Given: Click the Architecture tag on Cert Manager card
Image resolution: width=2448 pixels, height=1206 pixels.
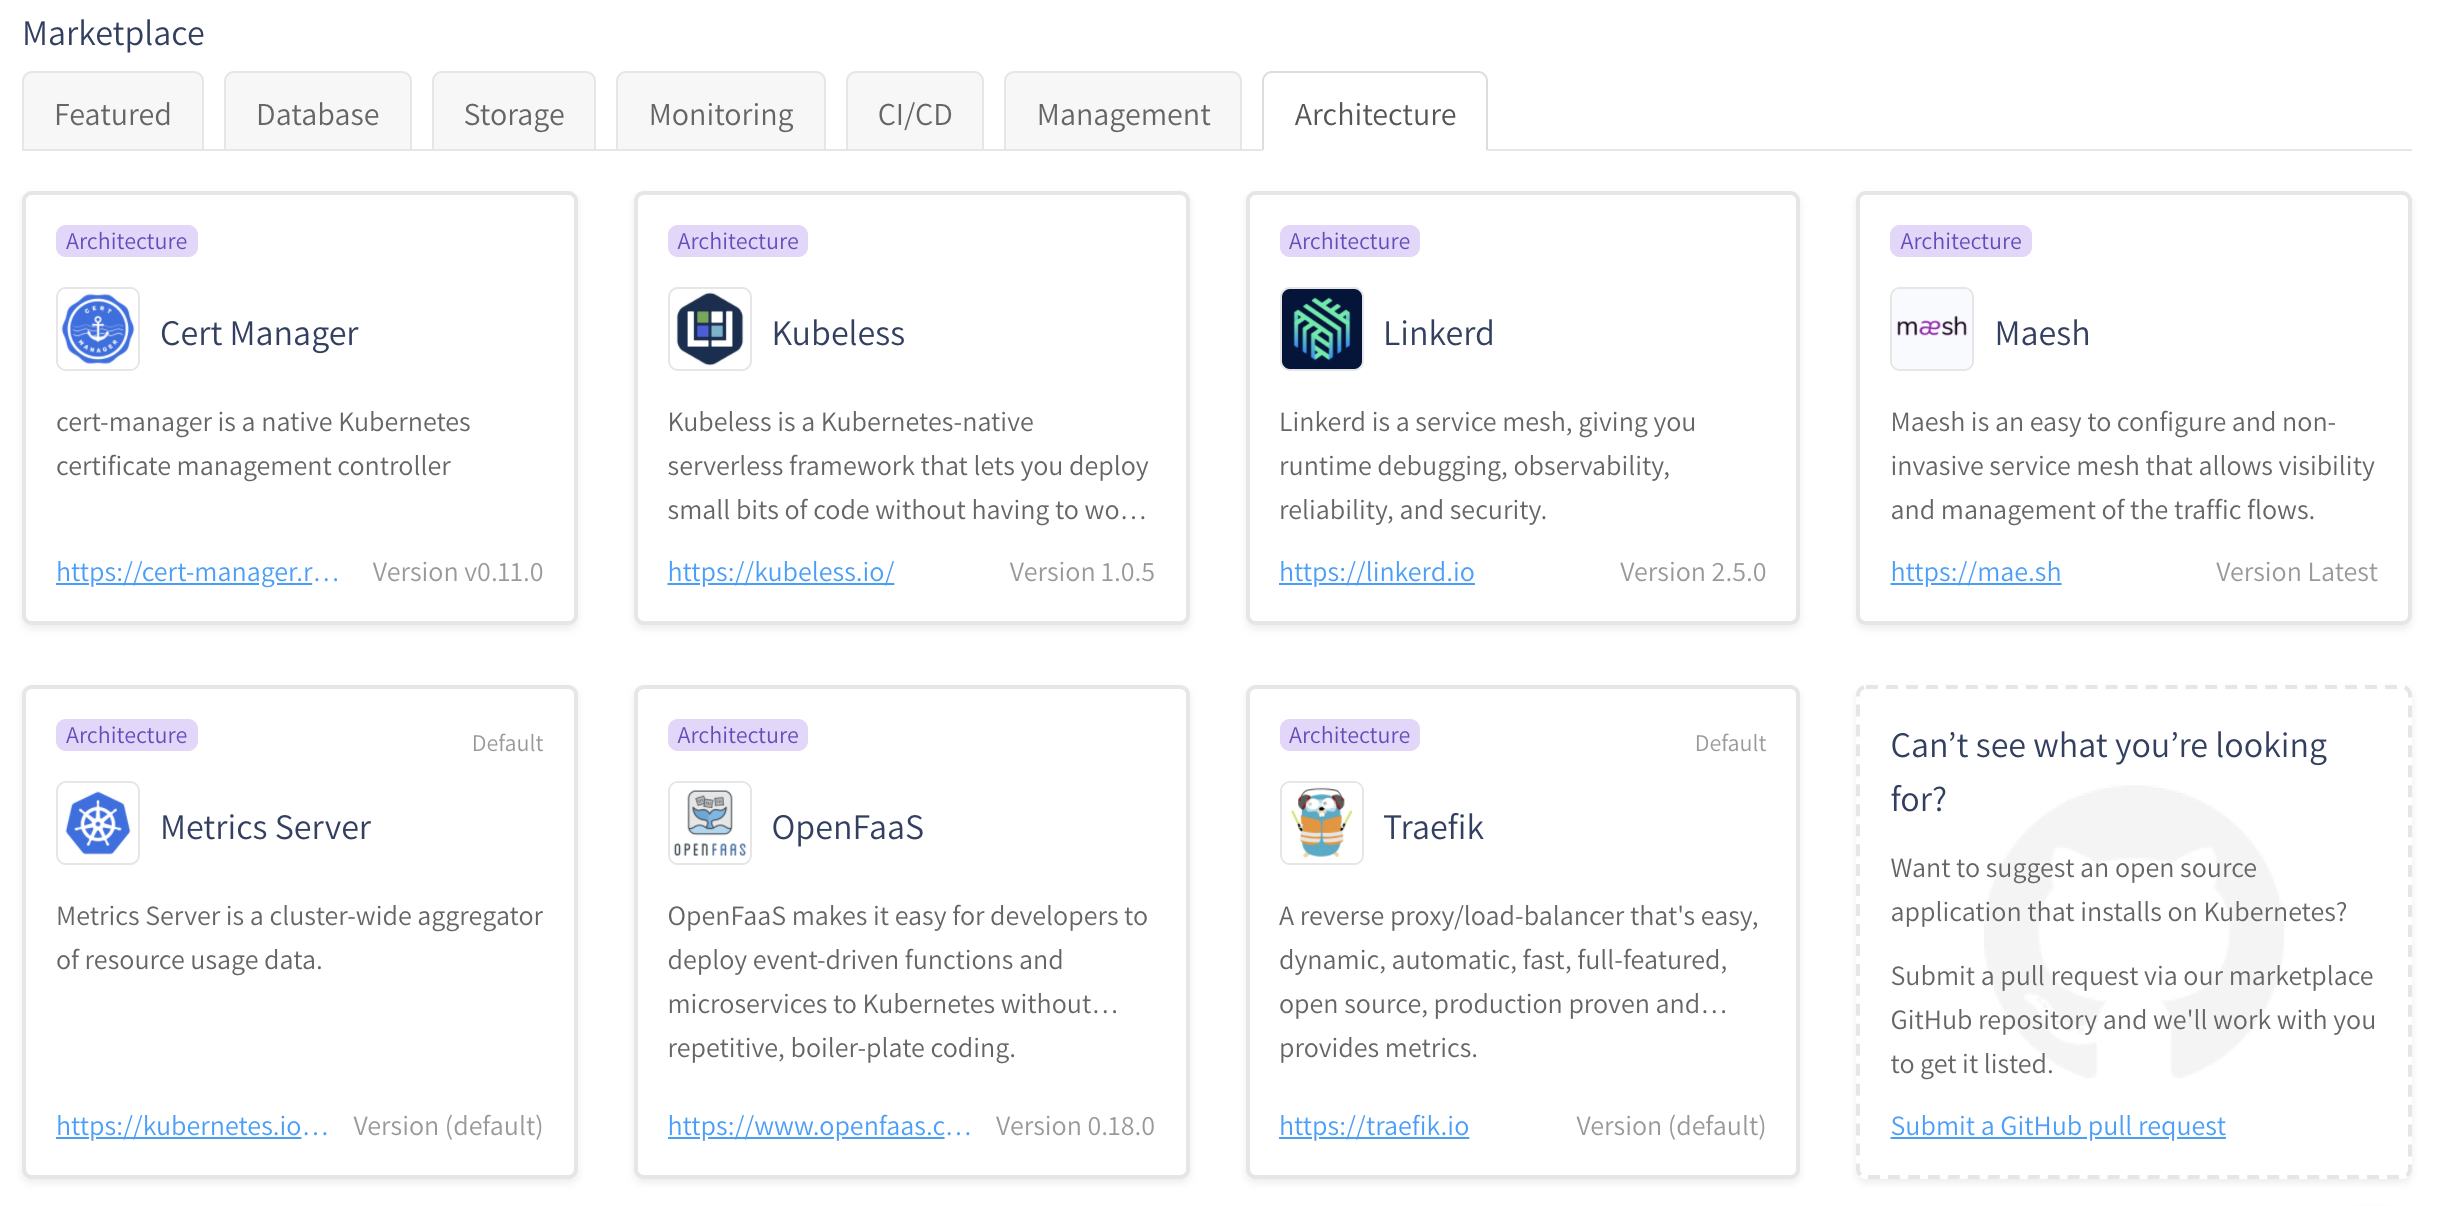Looking at the screenshot, I should point(126,241).
